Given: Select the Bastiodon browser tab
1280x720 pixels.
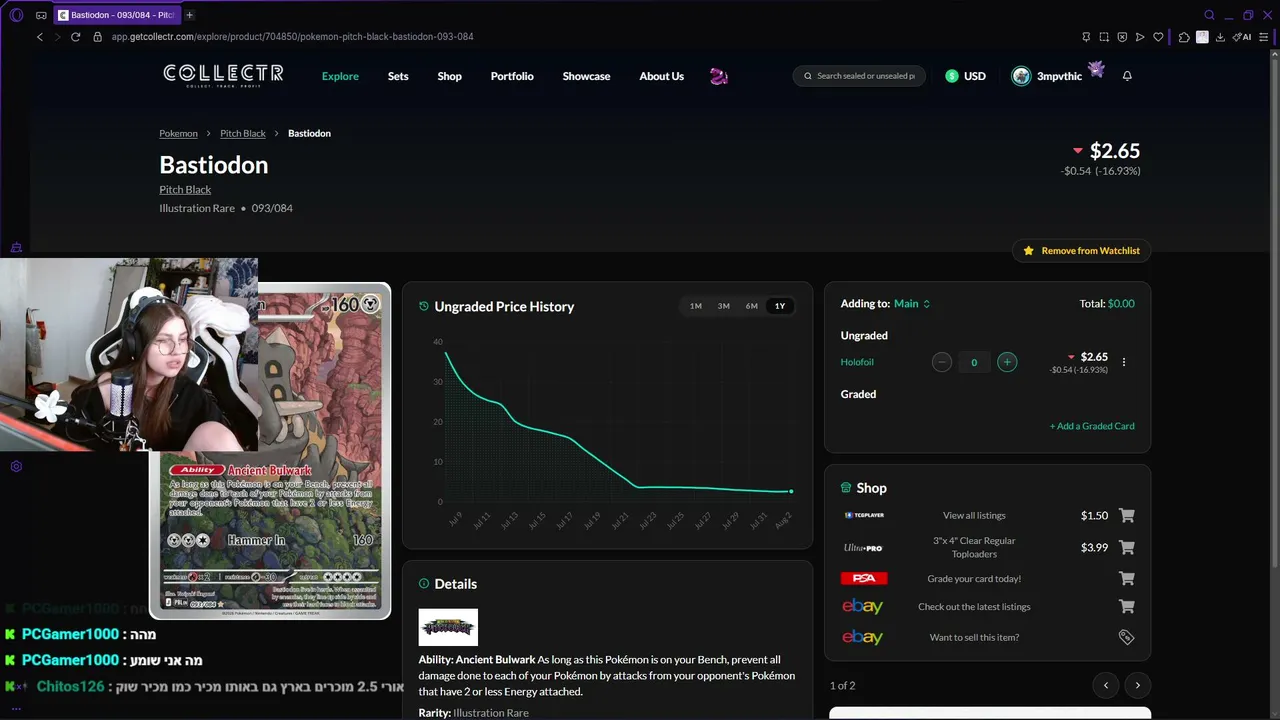Looking at the screenshot, I should [x=118, y=15].
